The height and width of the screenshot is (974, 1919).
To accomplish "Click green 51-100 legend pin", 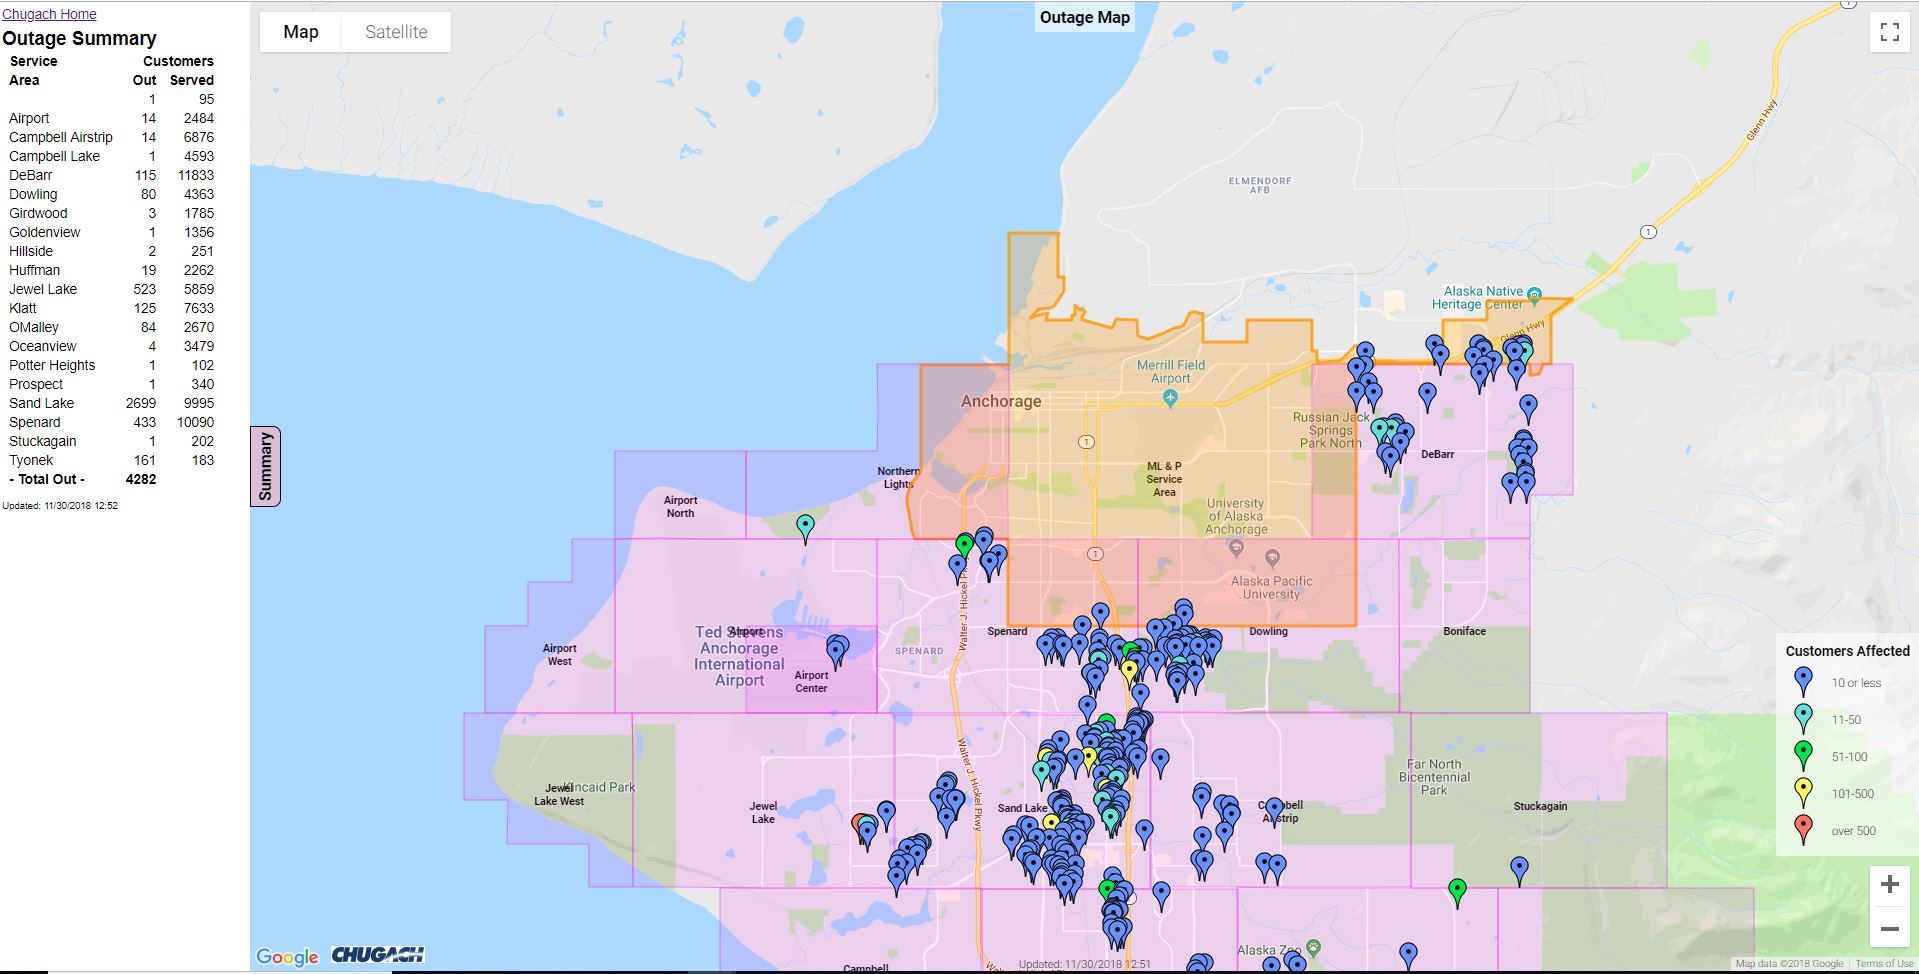I will pos(1803,756).
